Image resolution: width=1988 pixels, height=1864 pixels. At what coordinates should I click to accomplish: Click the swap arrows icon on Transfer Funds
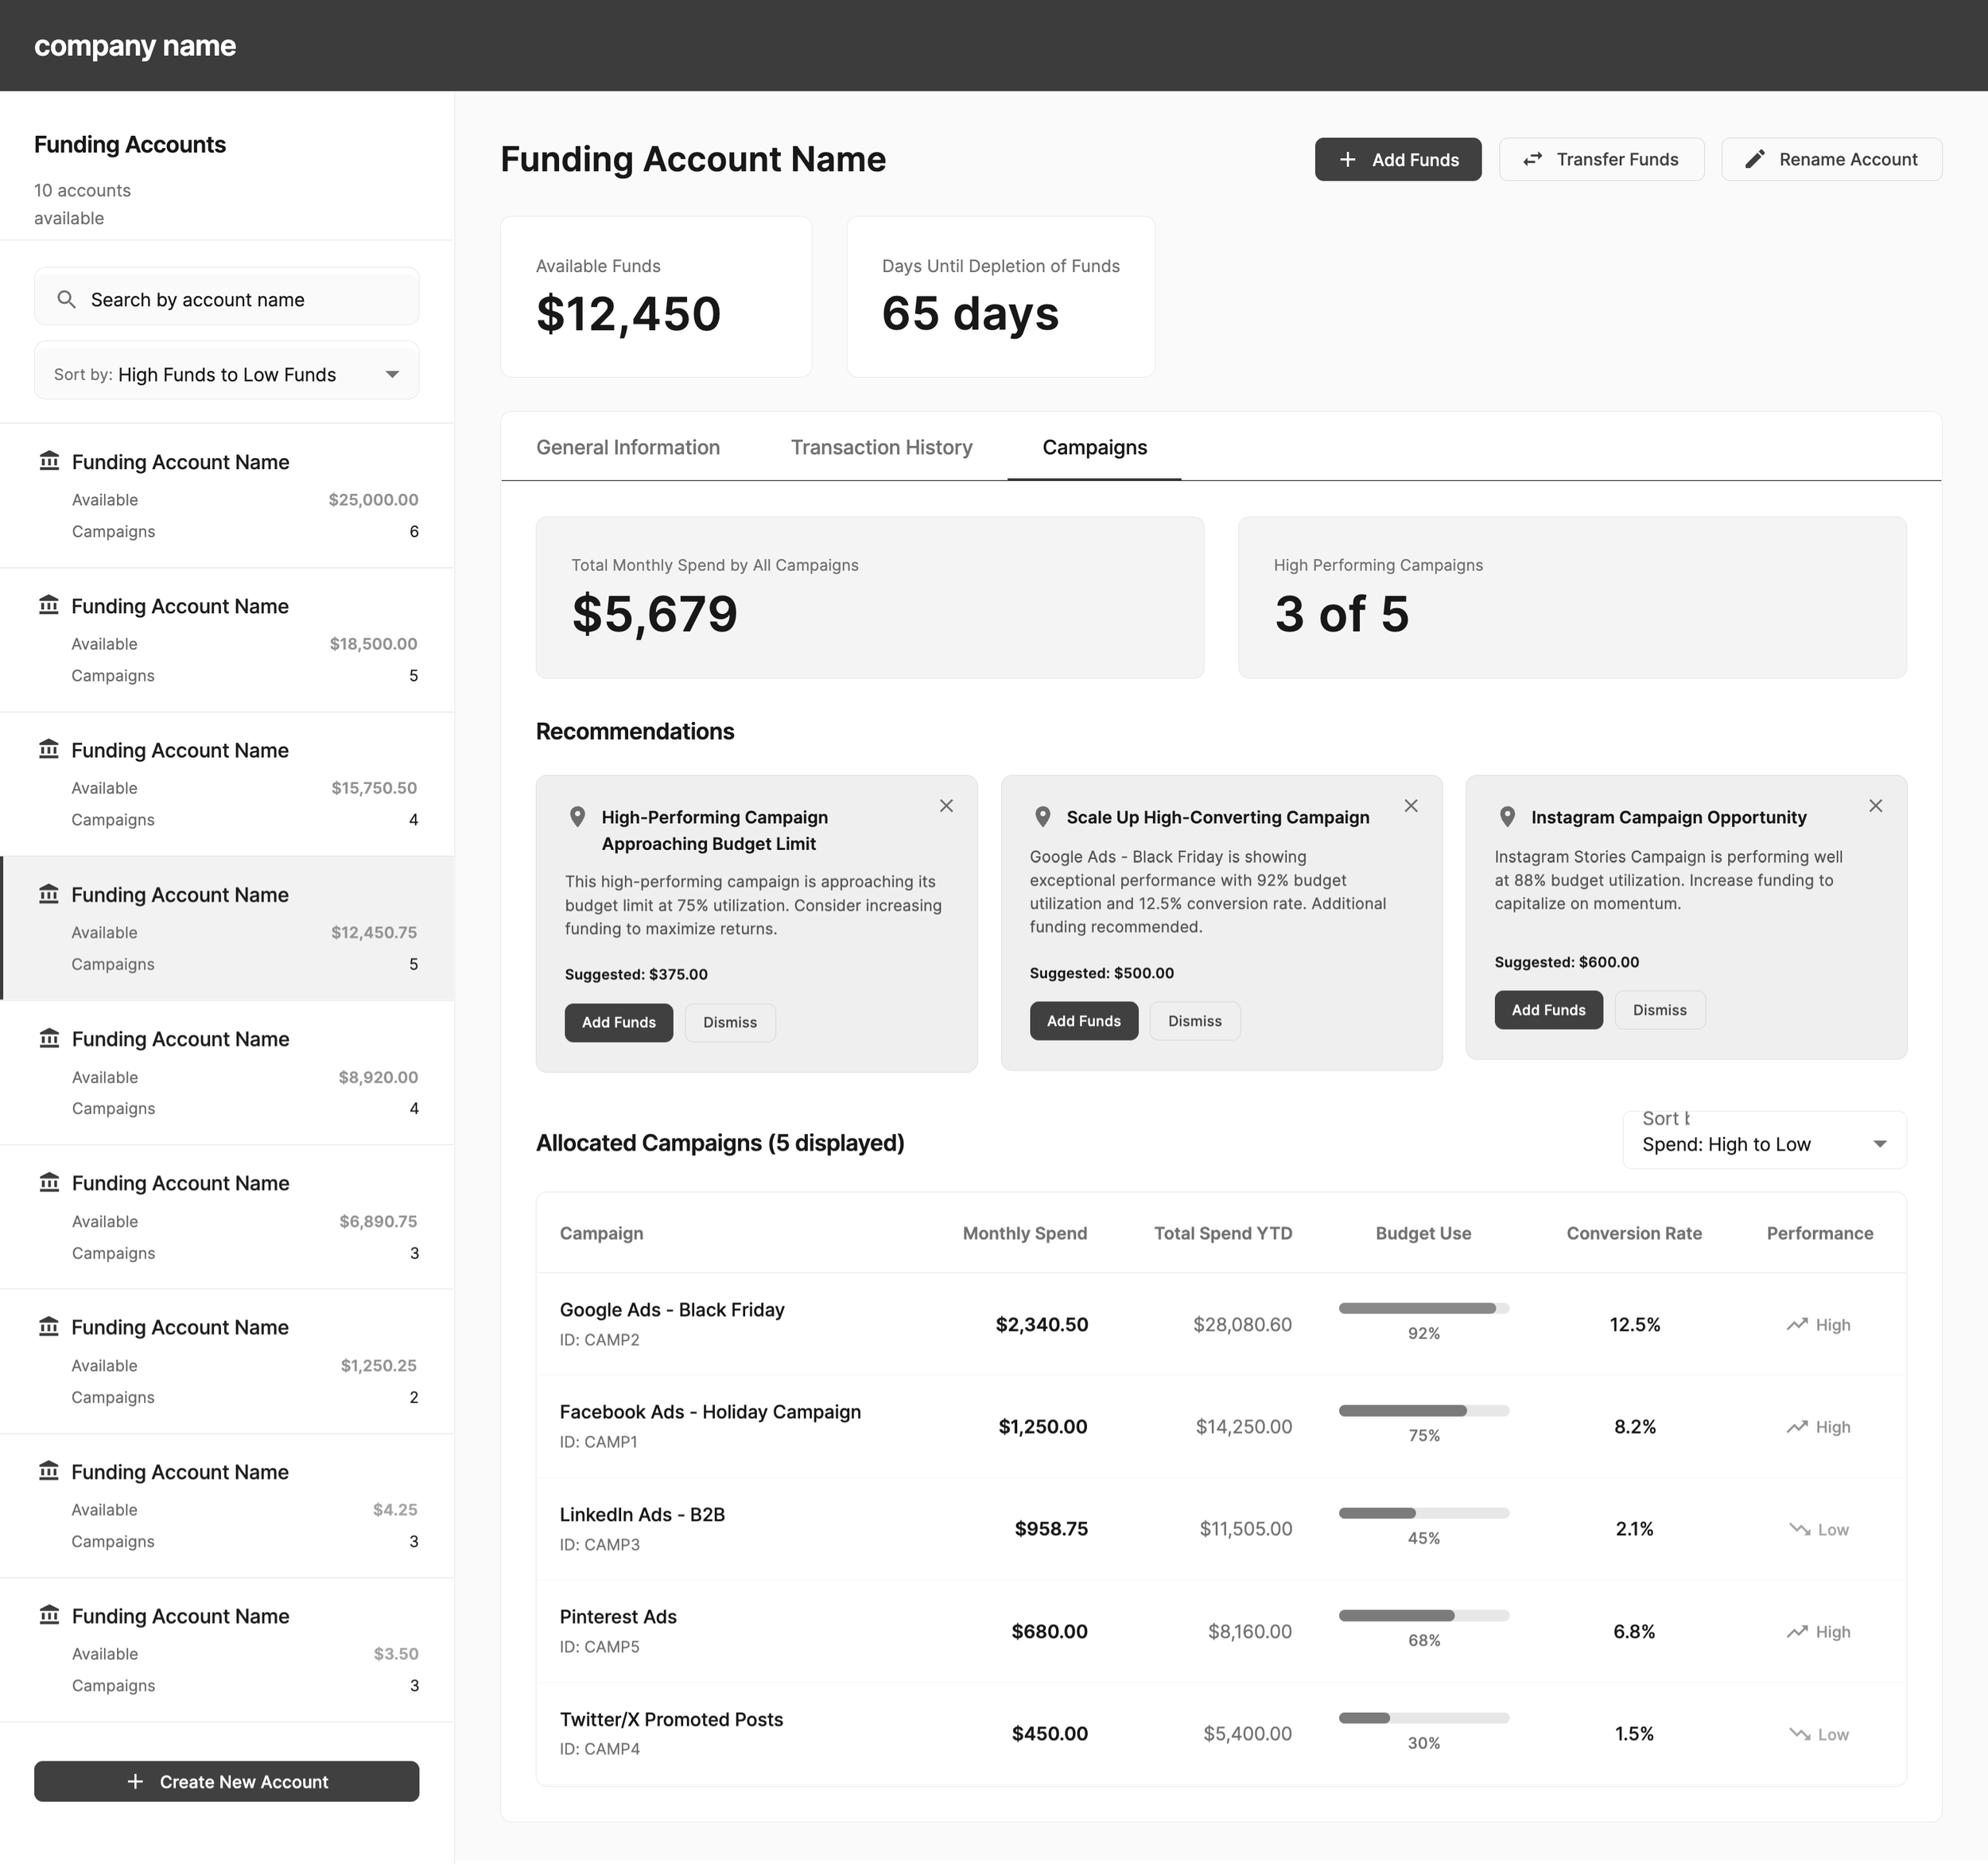click(x=1532, y=160)
